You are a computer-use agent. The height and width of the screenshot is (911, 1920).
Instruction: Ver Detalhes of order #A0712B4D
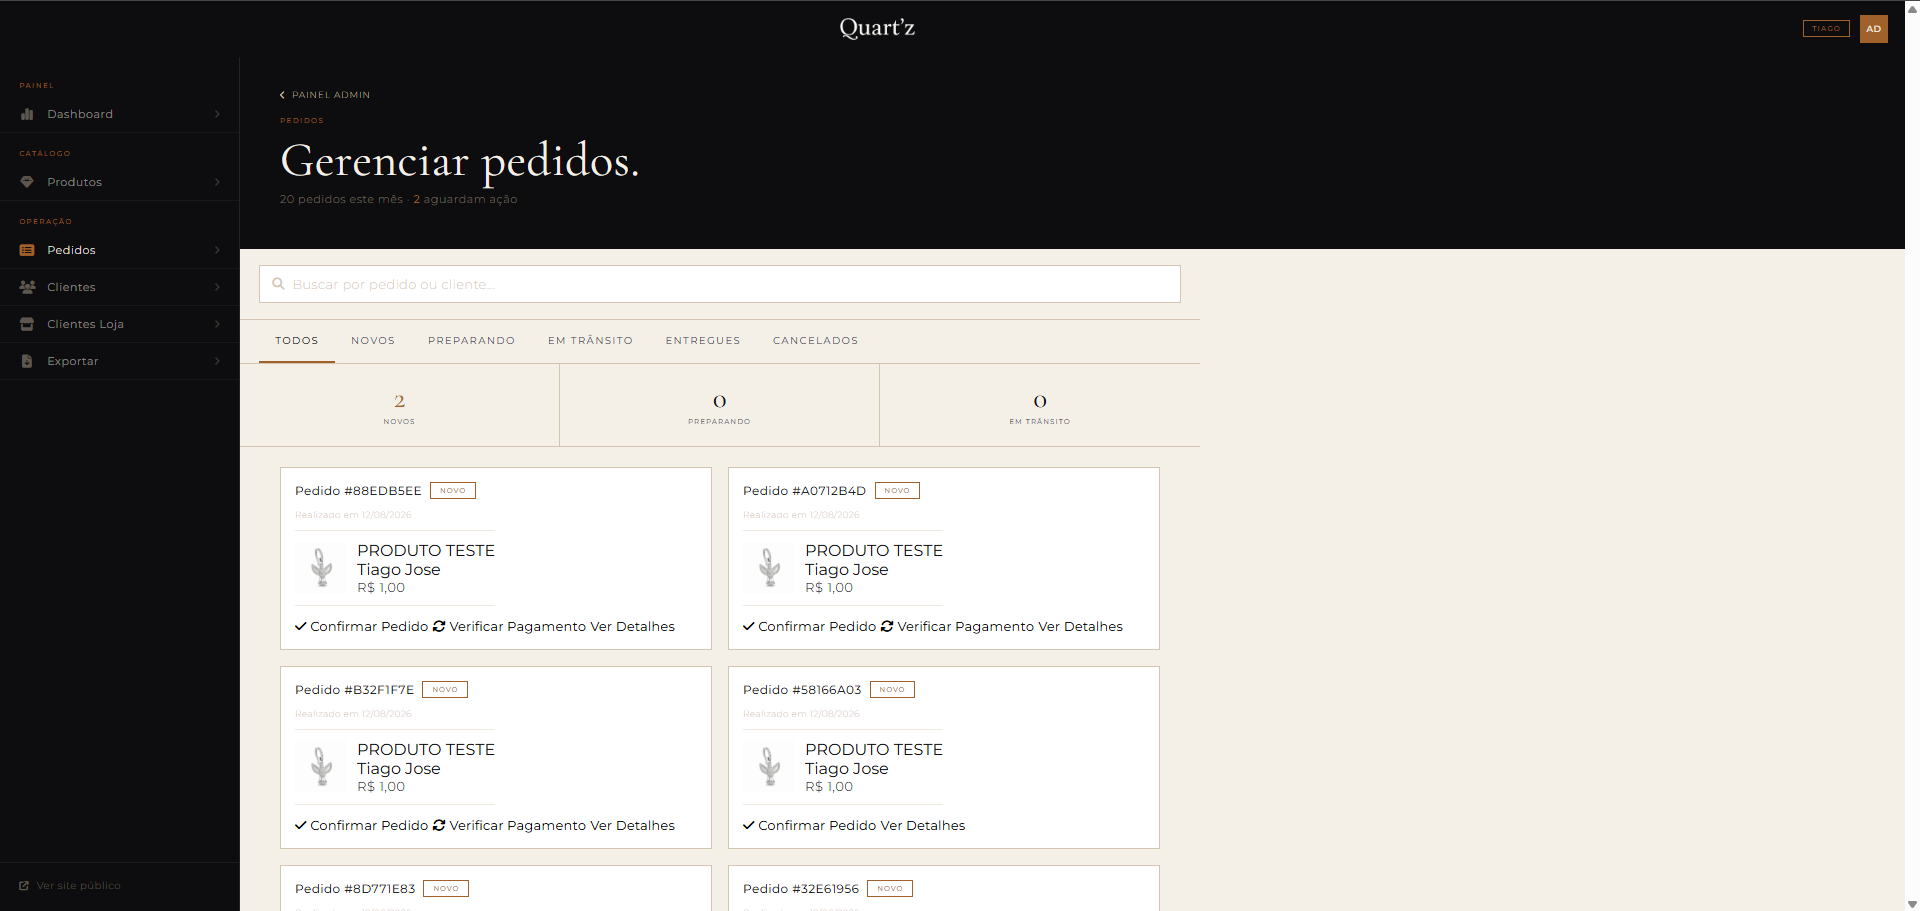[1081, 626]
